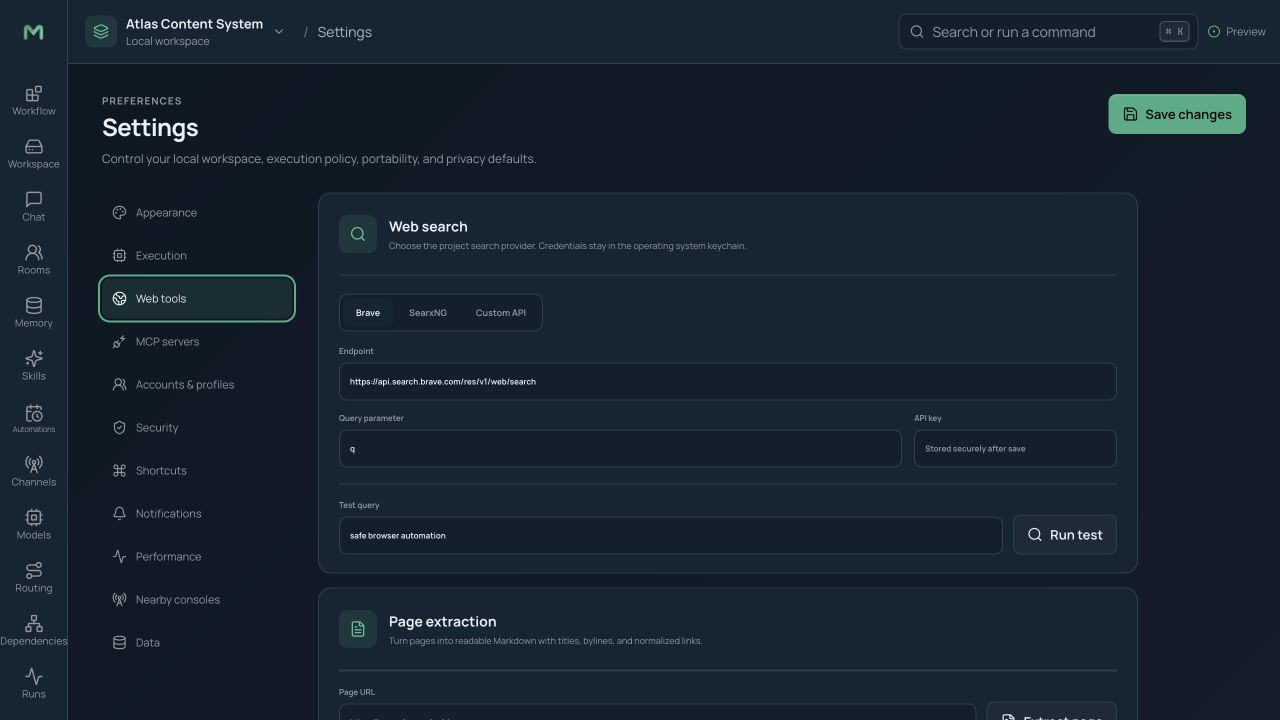Open the Workflow section in sidebar

(x=33, y=100)
